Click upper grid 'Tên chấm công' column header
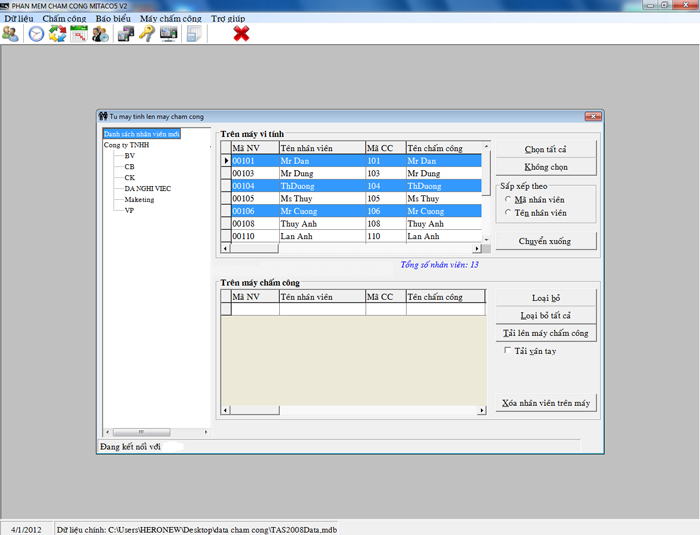 444,148
